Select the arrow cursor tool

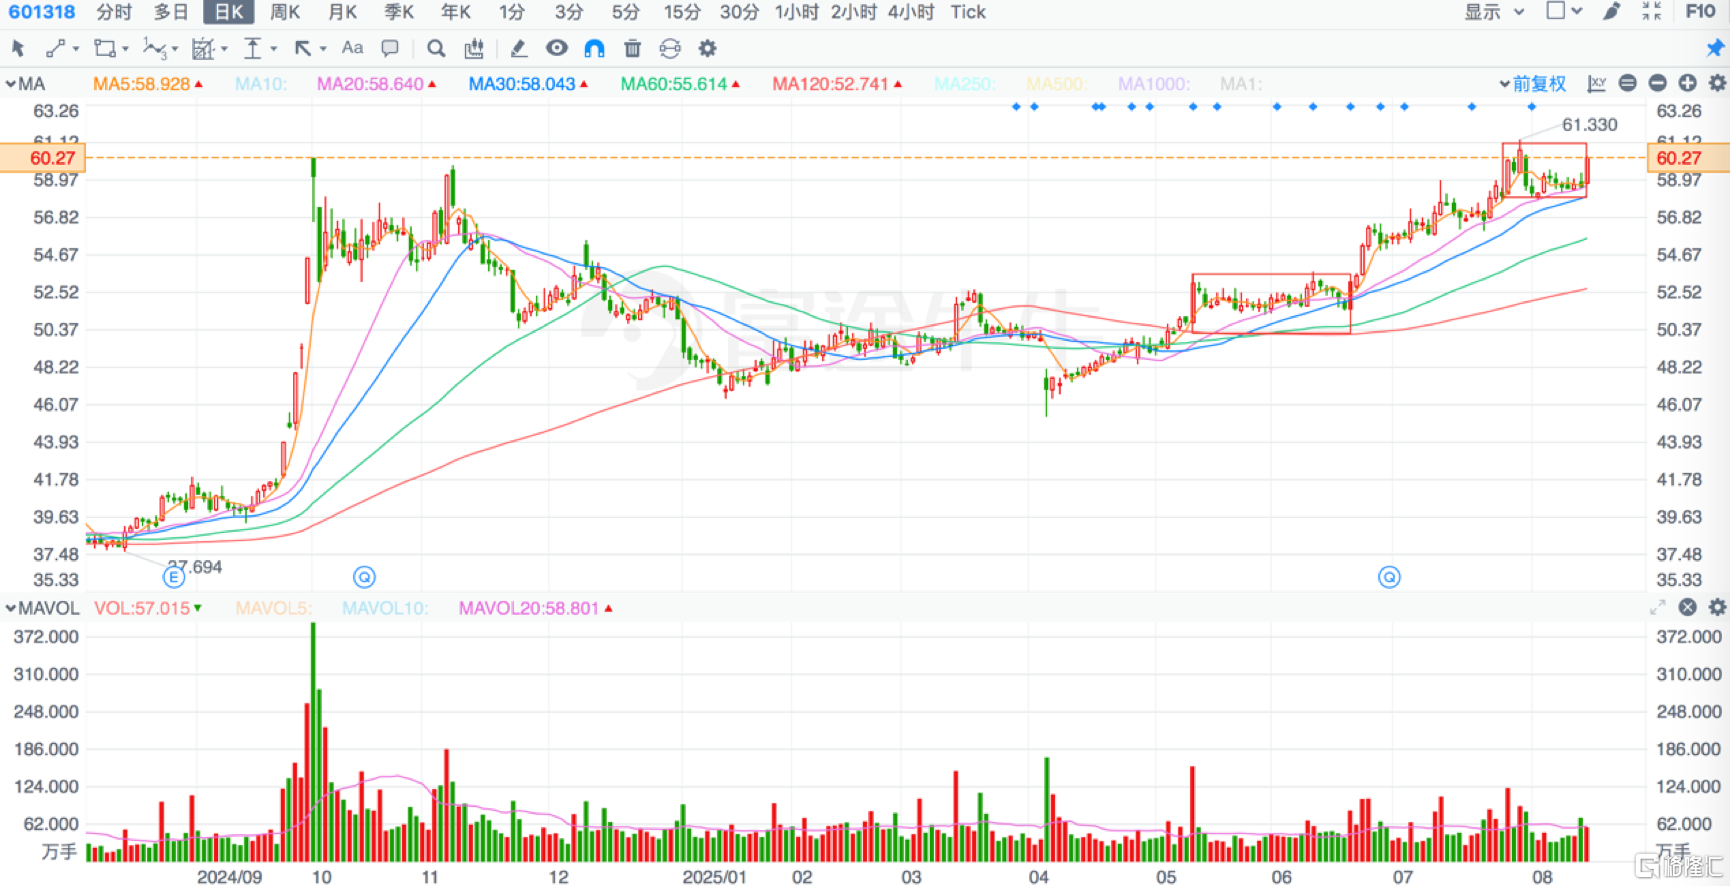click(x=18, y=48)
